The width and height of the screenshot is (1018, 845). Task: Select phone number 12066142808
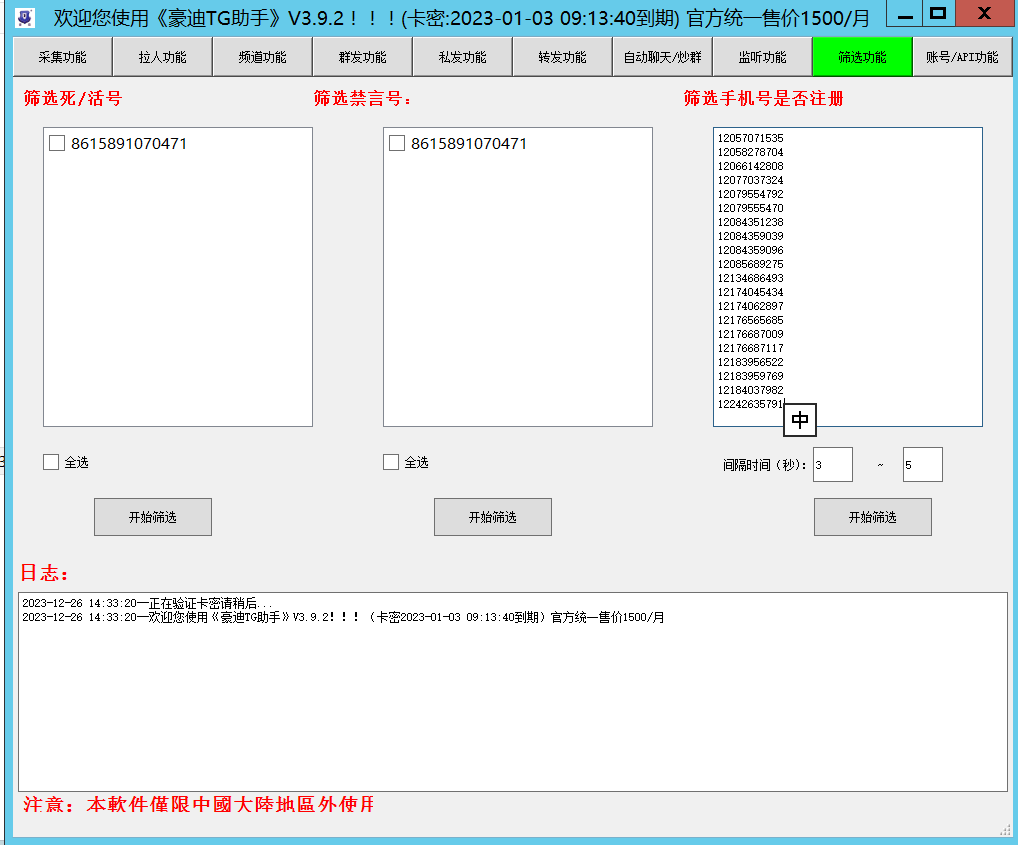click(751, 166)
